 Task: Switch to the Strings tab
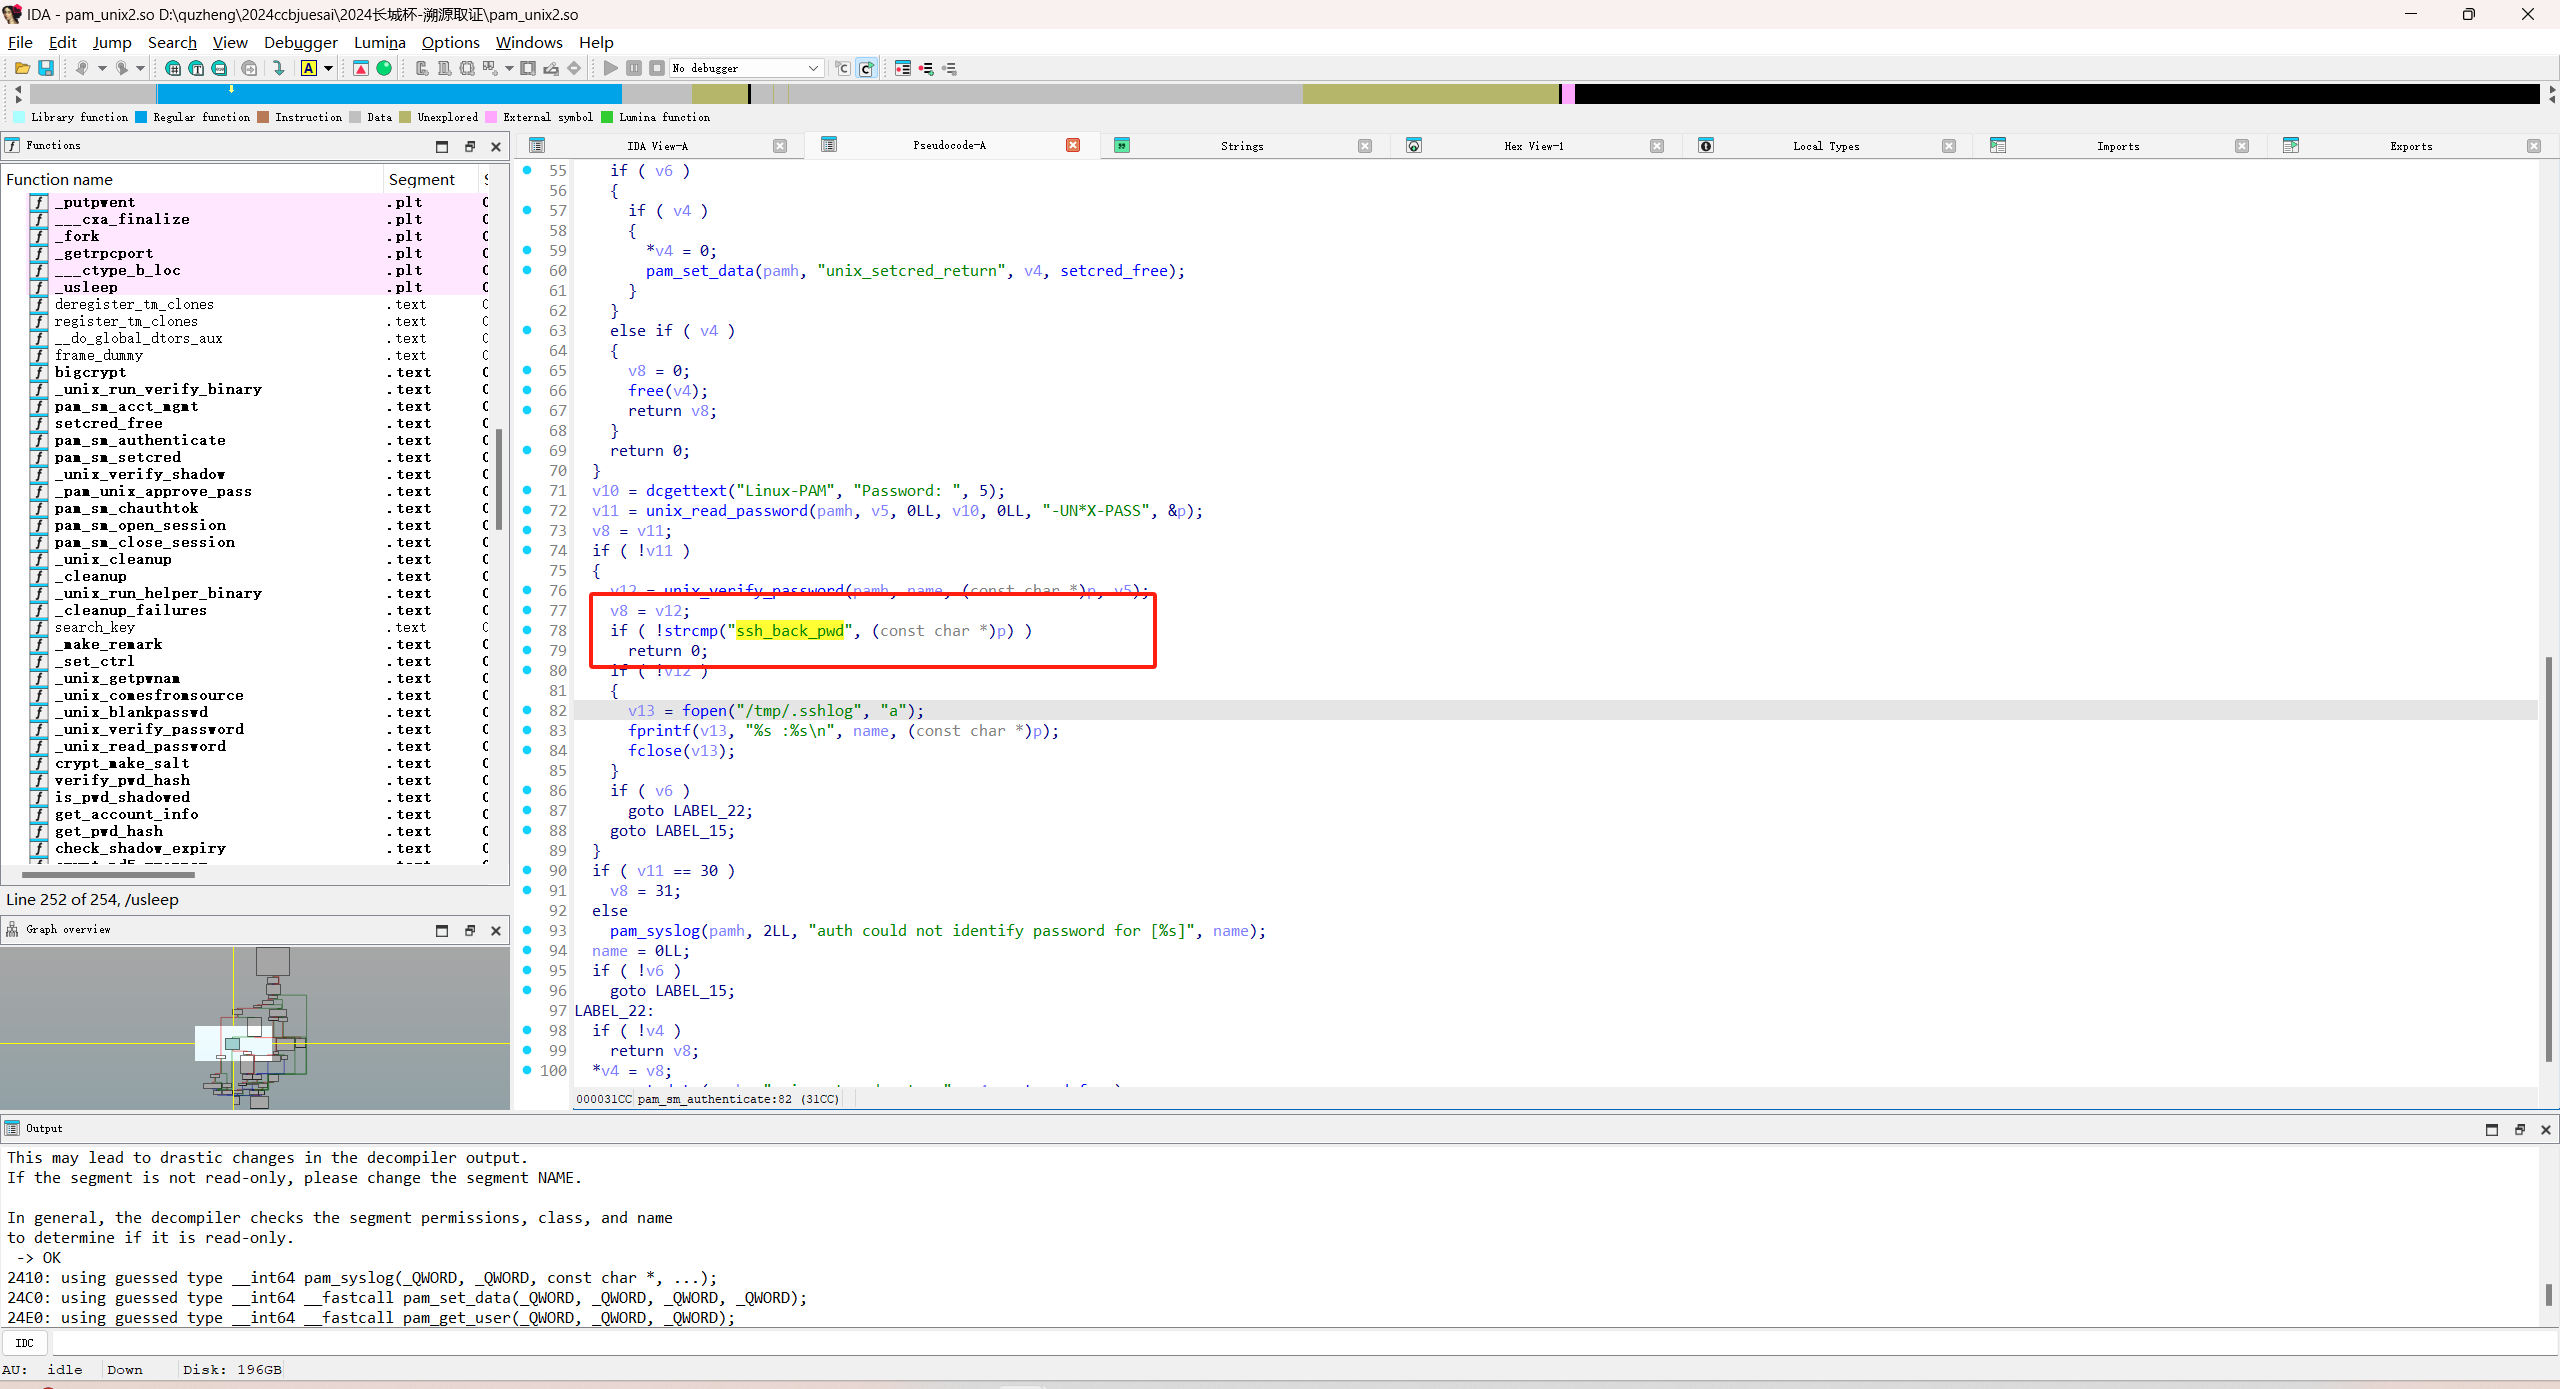point(1241,146)
